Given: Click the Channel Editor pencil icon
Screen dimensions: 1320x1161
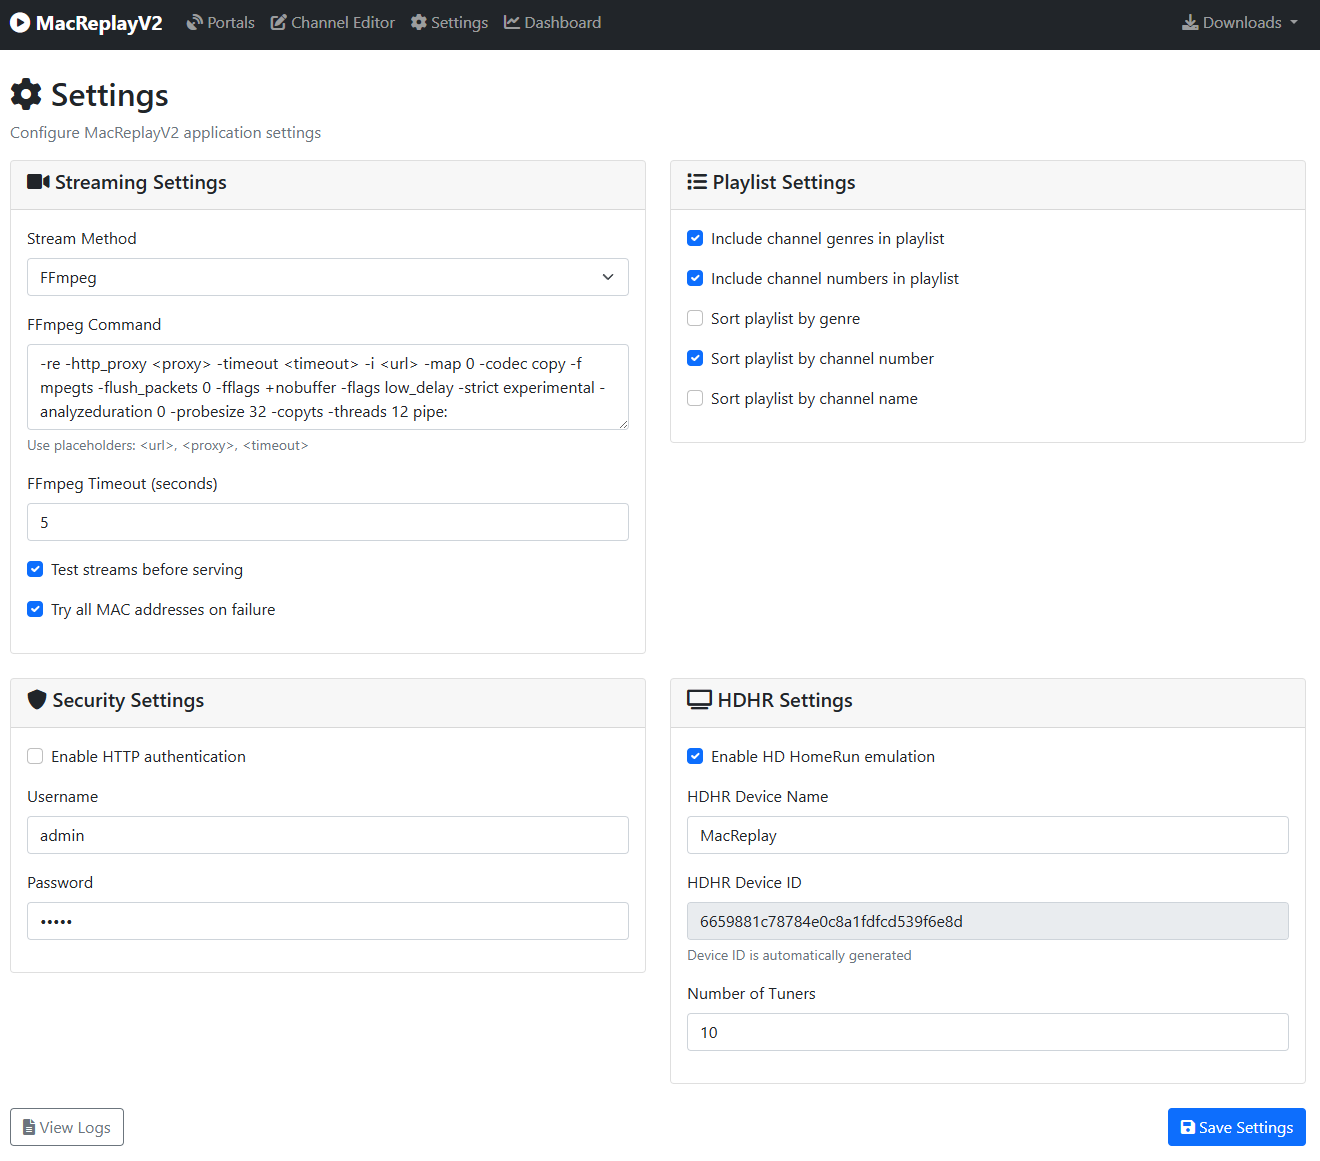Looking at the screenshot, I should (x=279, y=22).
